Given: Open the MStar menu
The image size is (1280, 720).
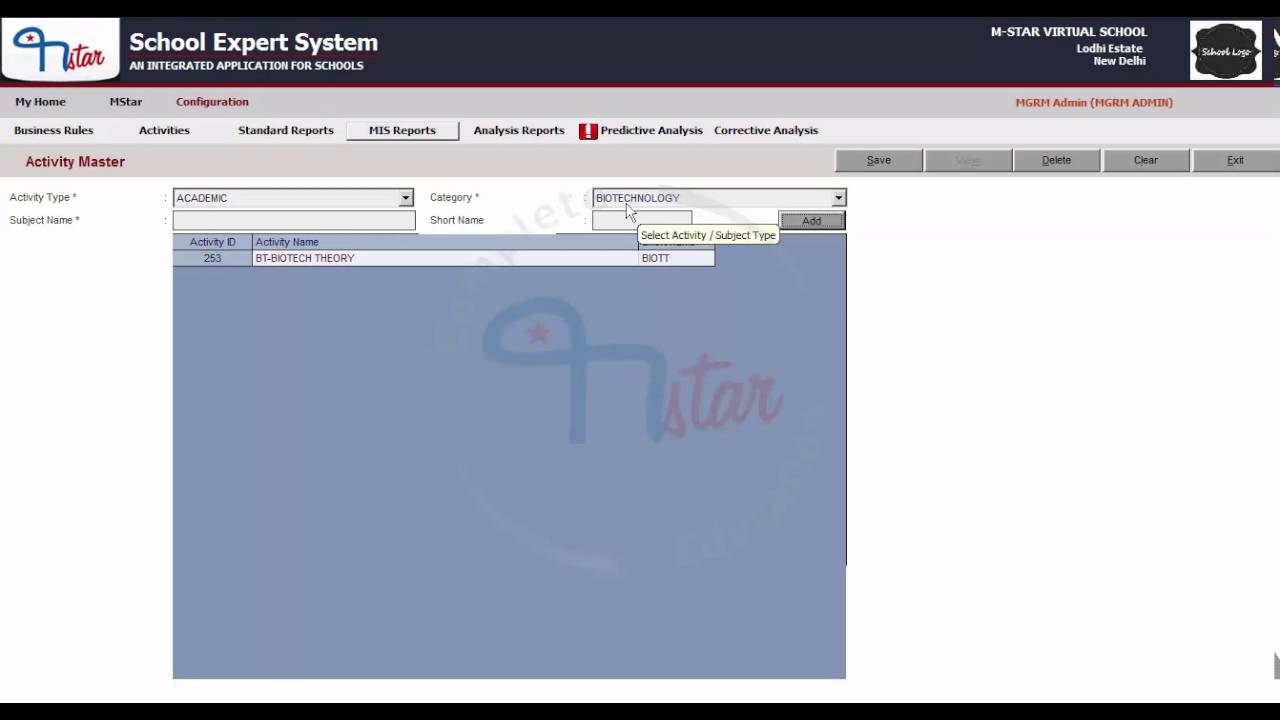Looking at the screenshot, I should (126, 102).
